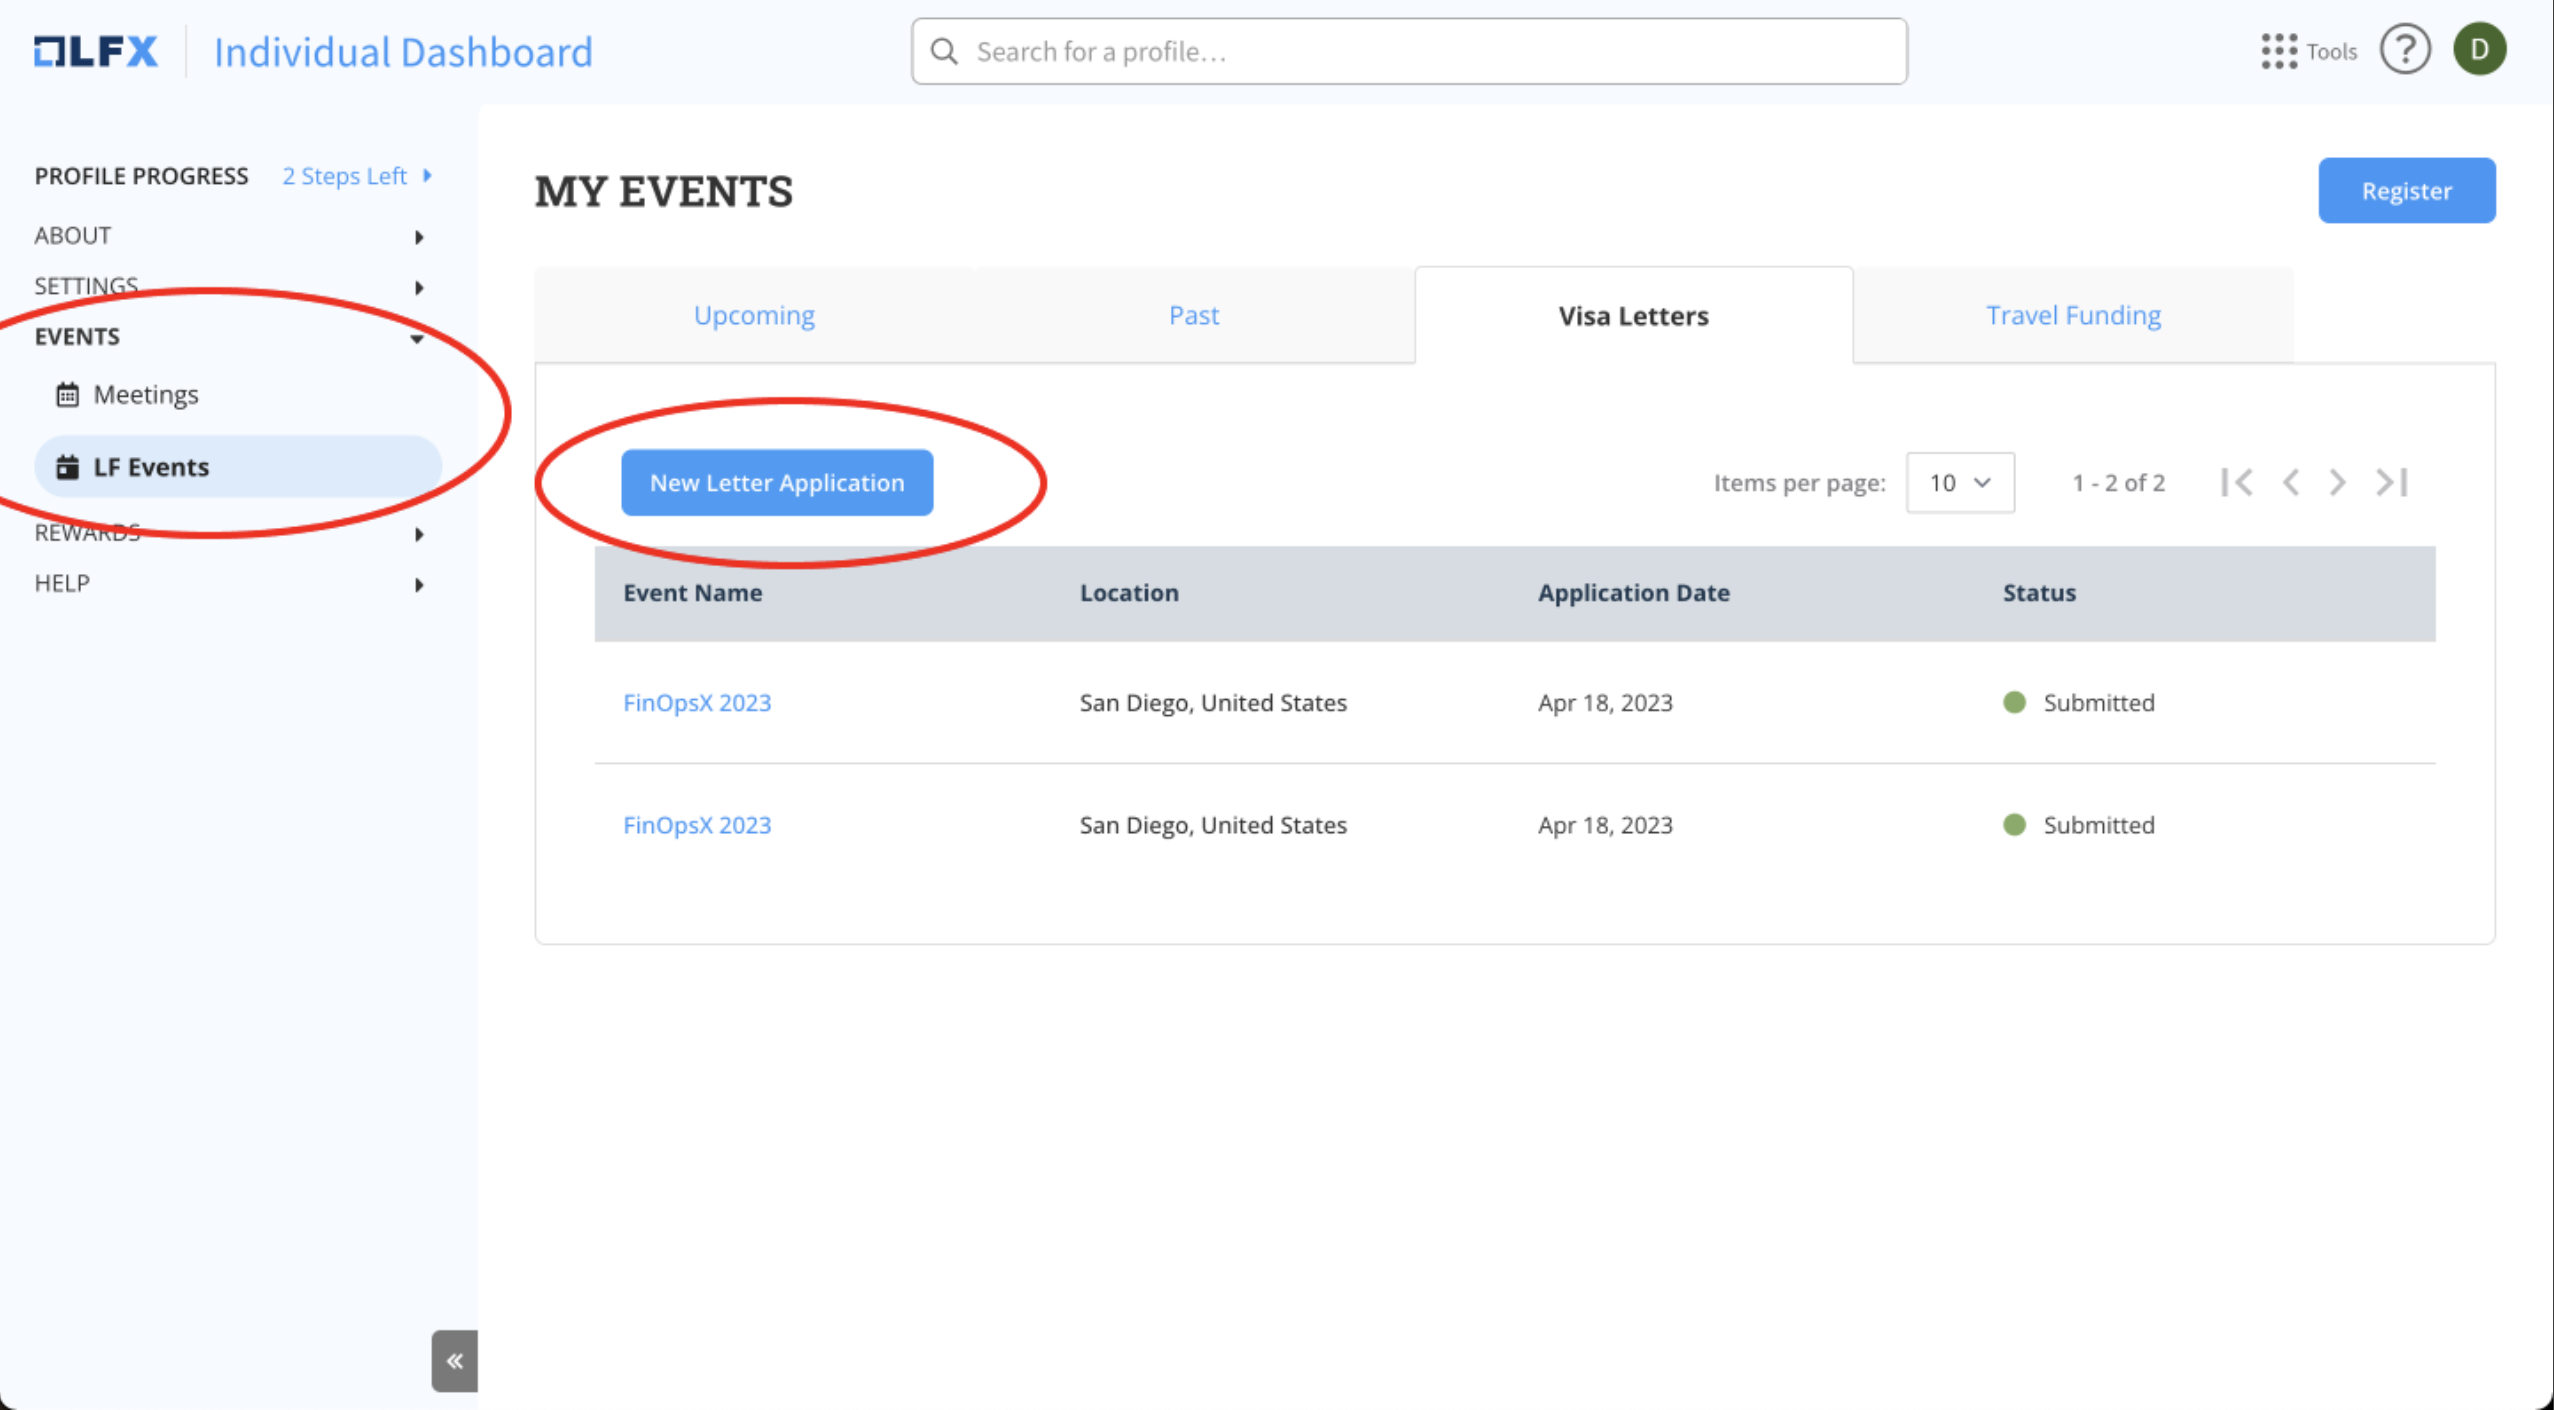The width and height of the screenshot is (2554, 1410).
Task: Open Meetings in the sidebar
Action: tap(145, 395)
